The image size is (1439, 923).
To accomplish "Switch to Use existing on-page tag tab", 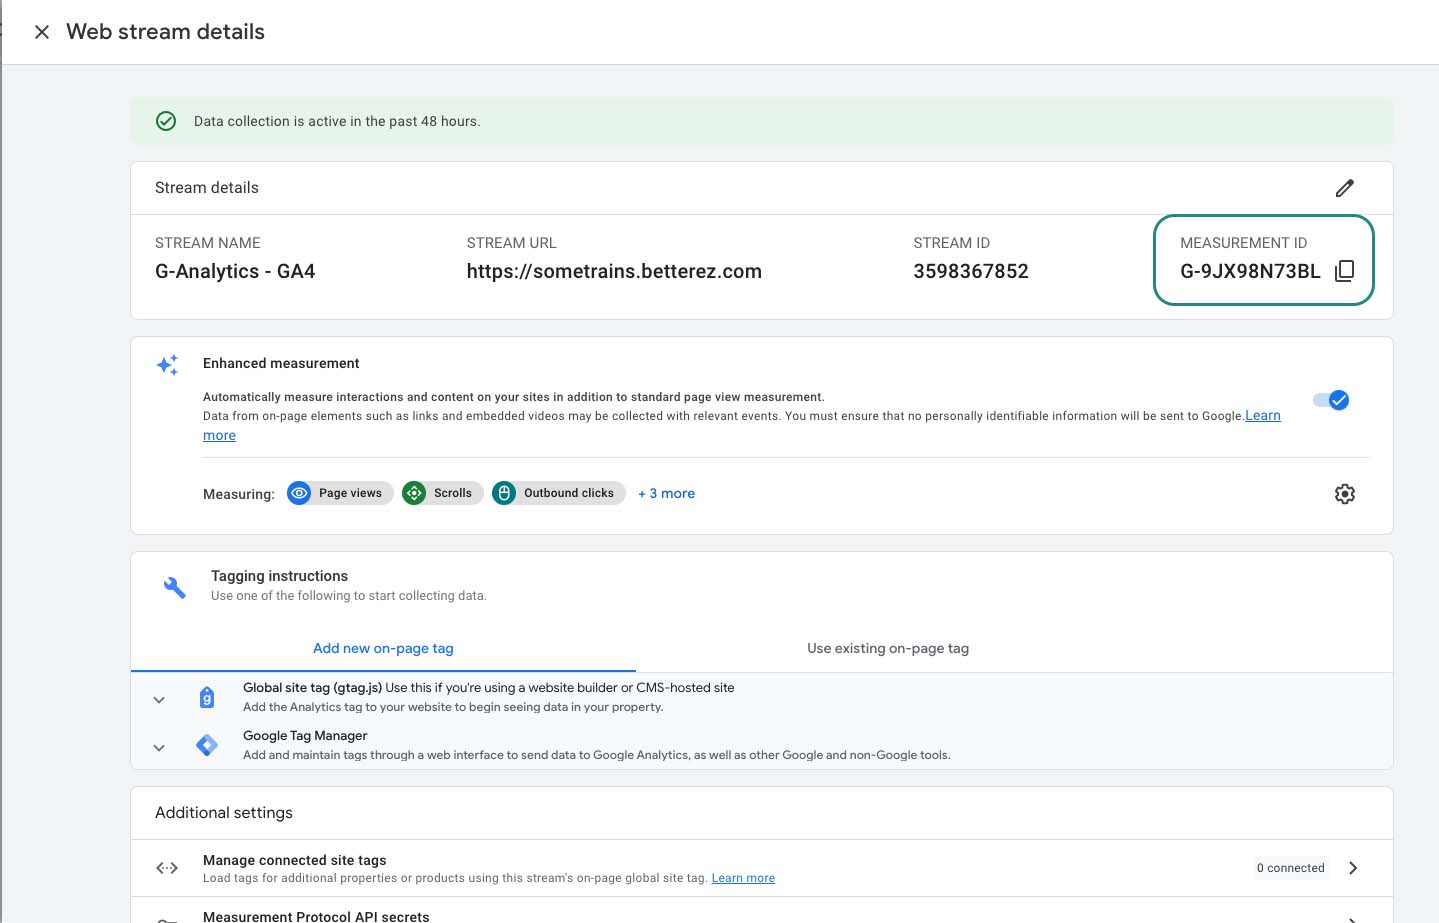I will point(888,648).
